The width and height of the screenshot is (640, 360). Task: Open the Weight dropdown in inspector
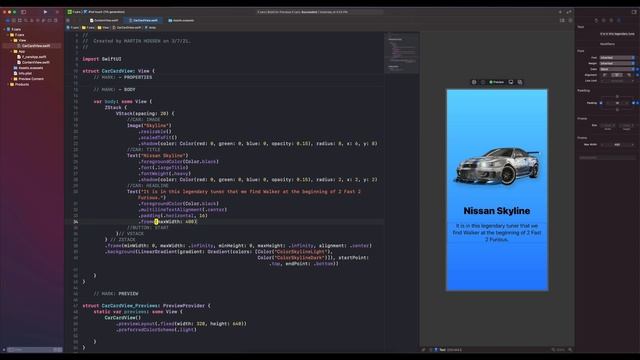tap(617, 63)
